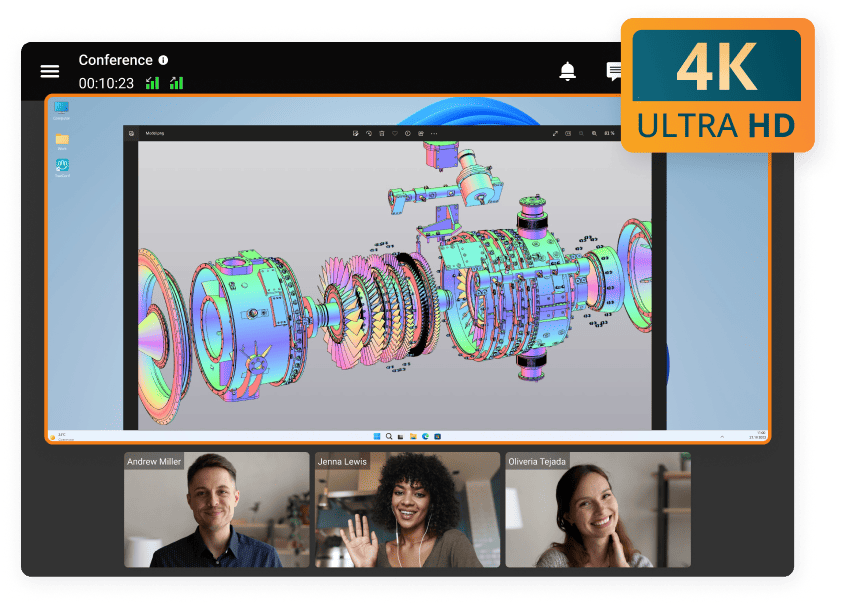Select Andrew Miller's video tile
The image size is (844, 604).
(x=217, y=509)
